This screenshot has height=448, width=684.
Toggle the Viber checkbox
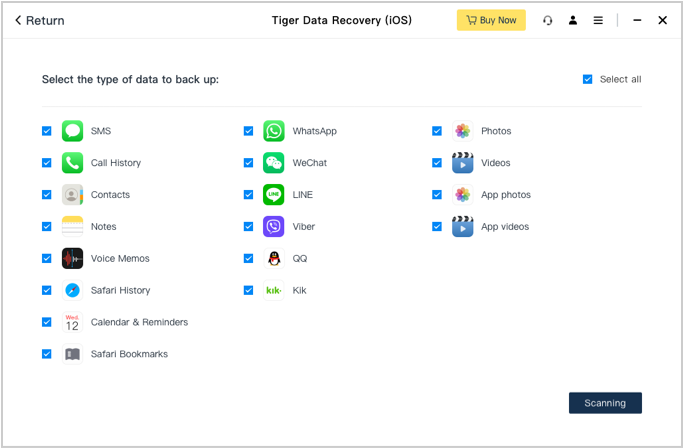248,226
